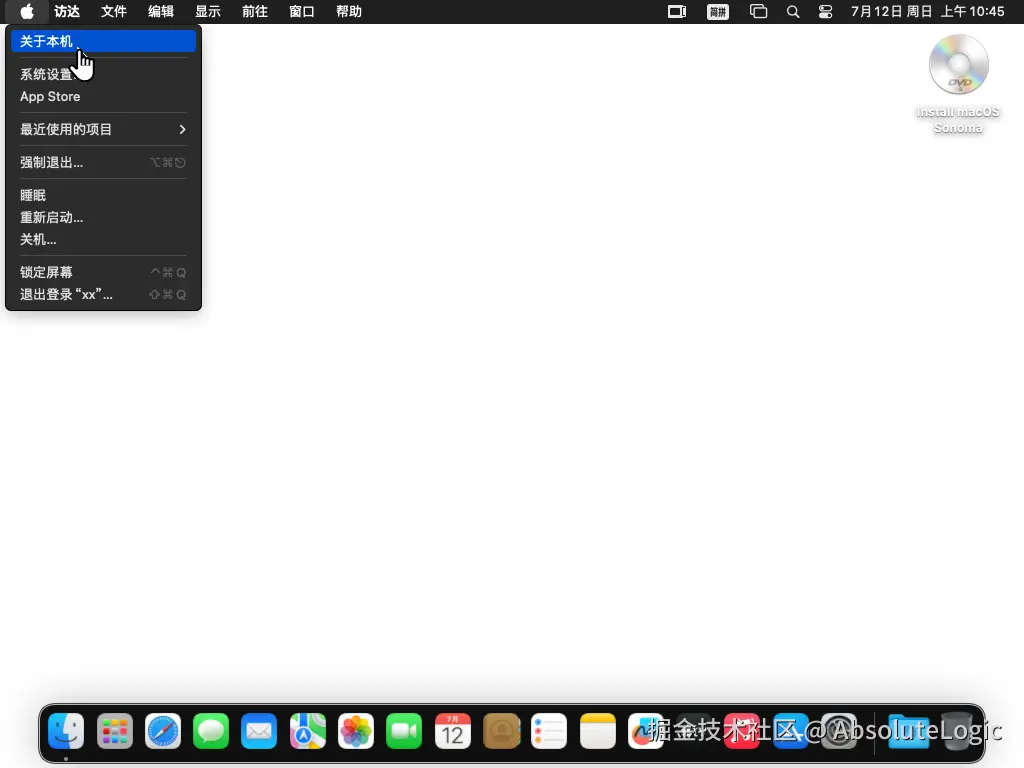Open the 前往 menu
The image size is (1024, 768).
[255, 12]
